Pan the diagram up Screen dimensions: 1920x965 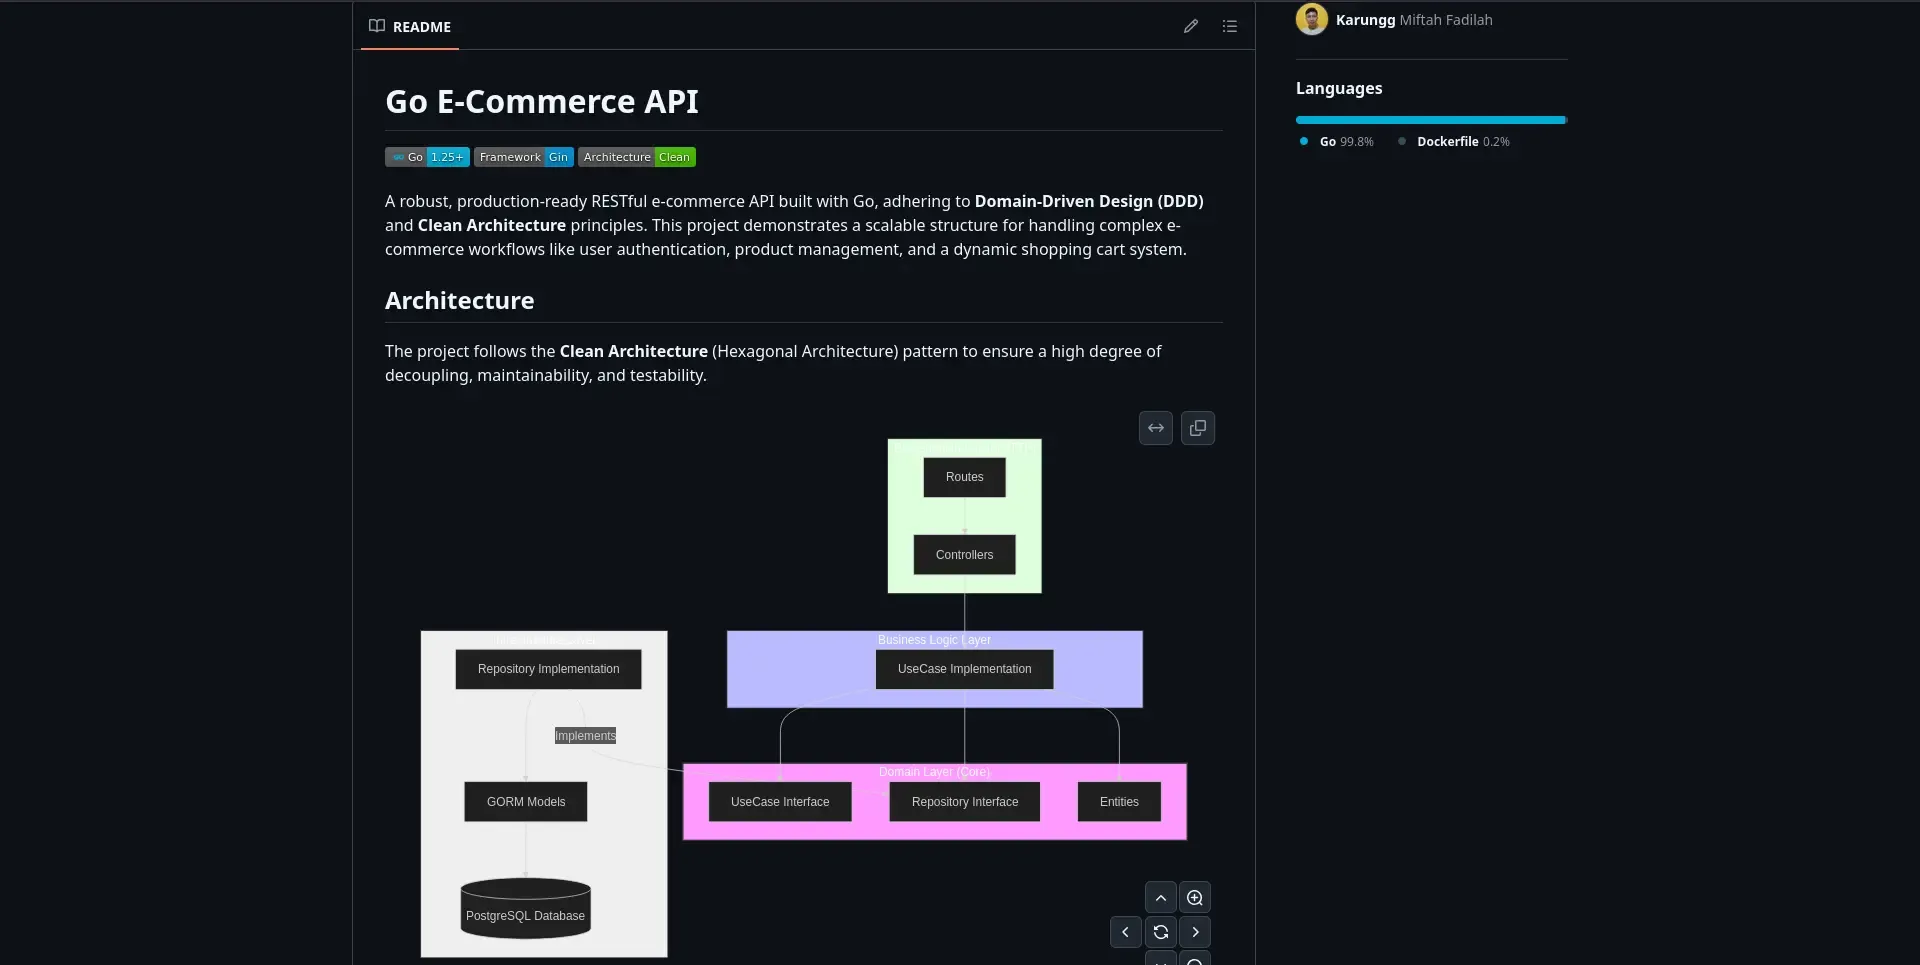coord(1161,898)
